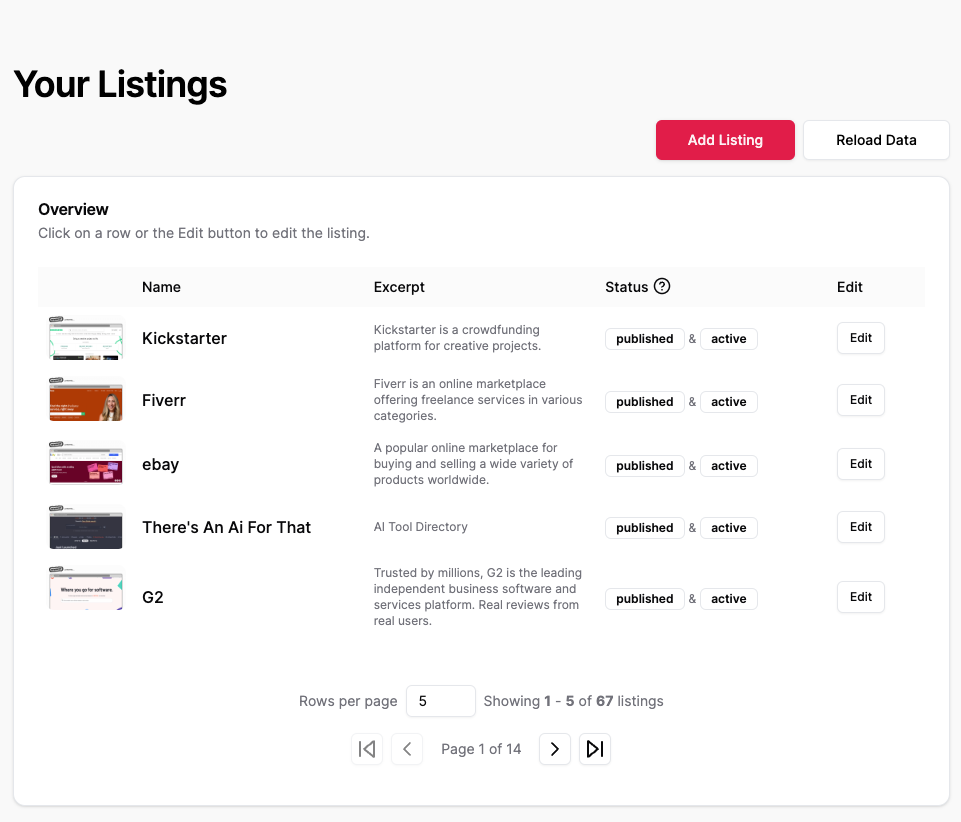Open the Fiverr listing thumbnail
Screen dimensions: 961x822
pyautogui.click(x=86, y=400)
